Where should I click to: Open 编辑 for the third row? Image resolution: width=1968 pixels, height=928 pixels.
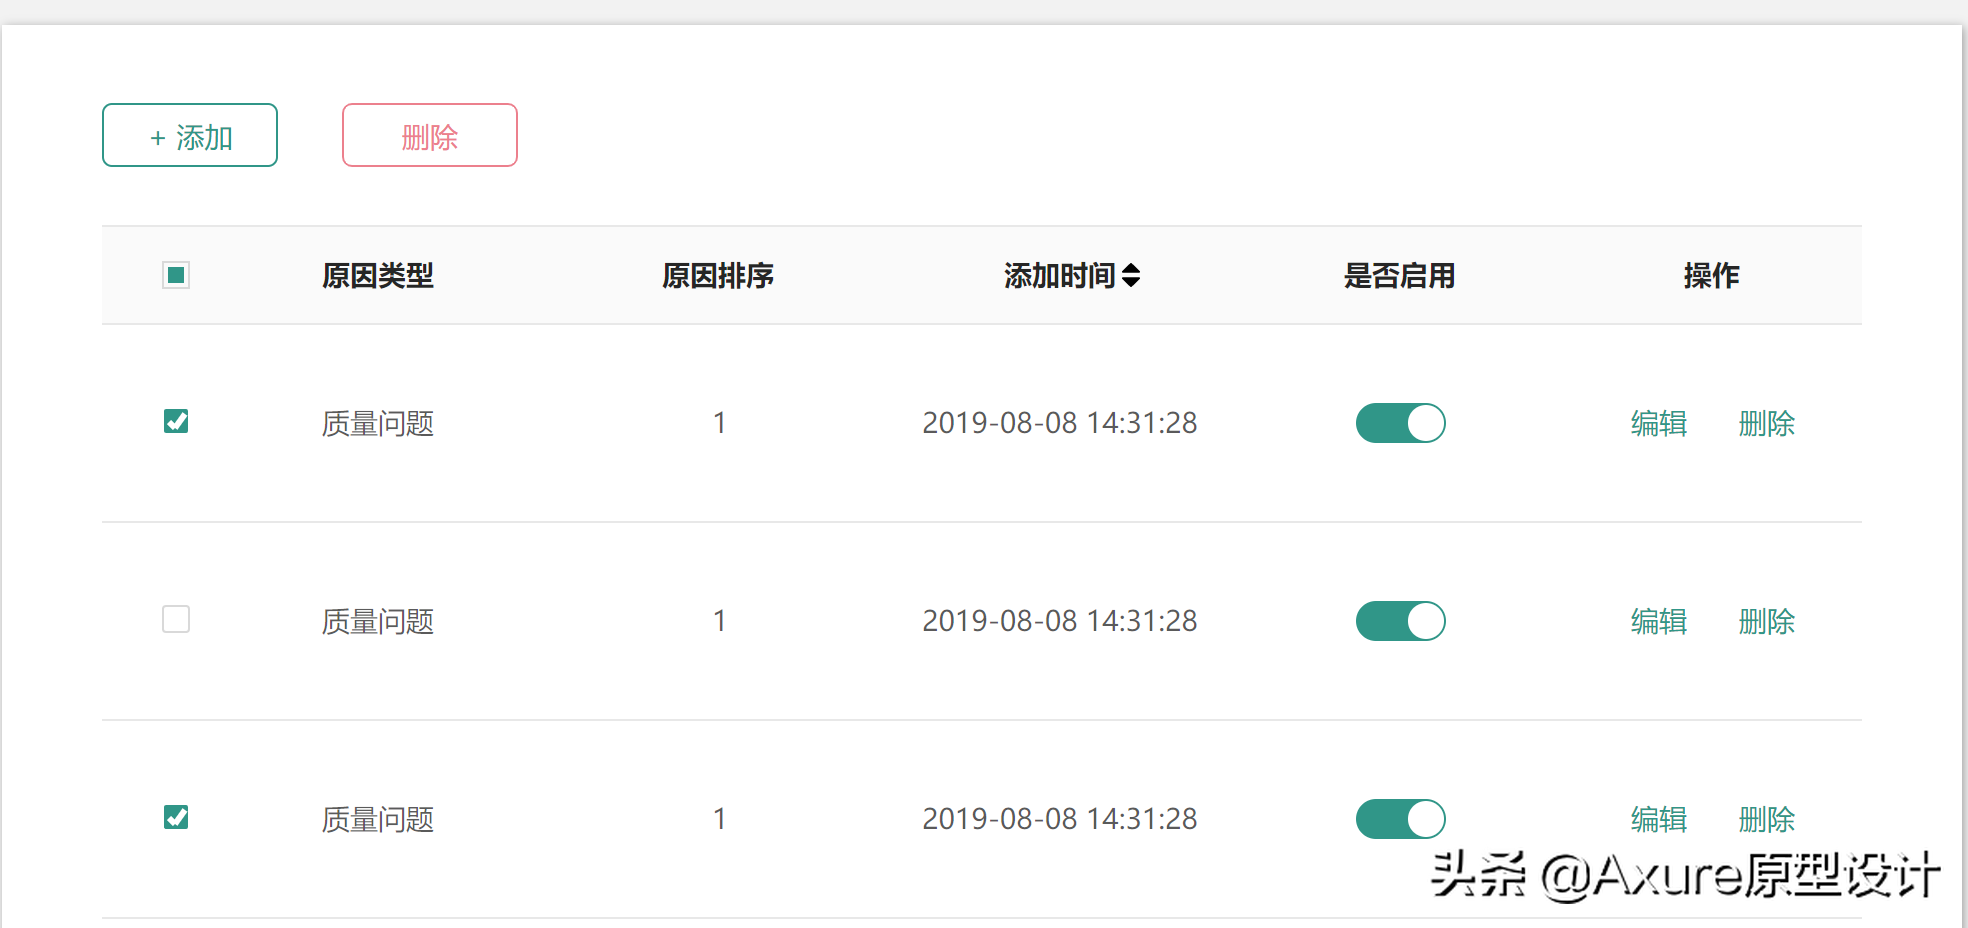[1659, 819]
